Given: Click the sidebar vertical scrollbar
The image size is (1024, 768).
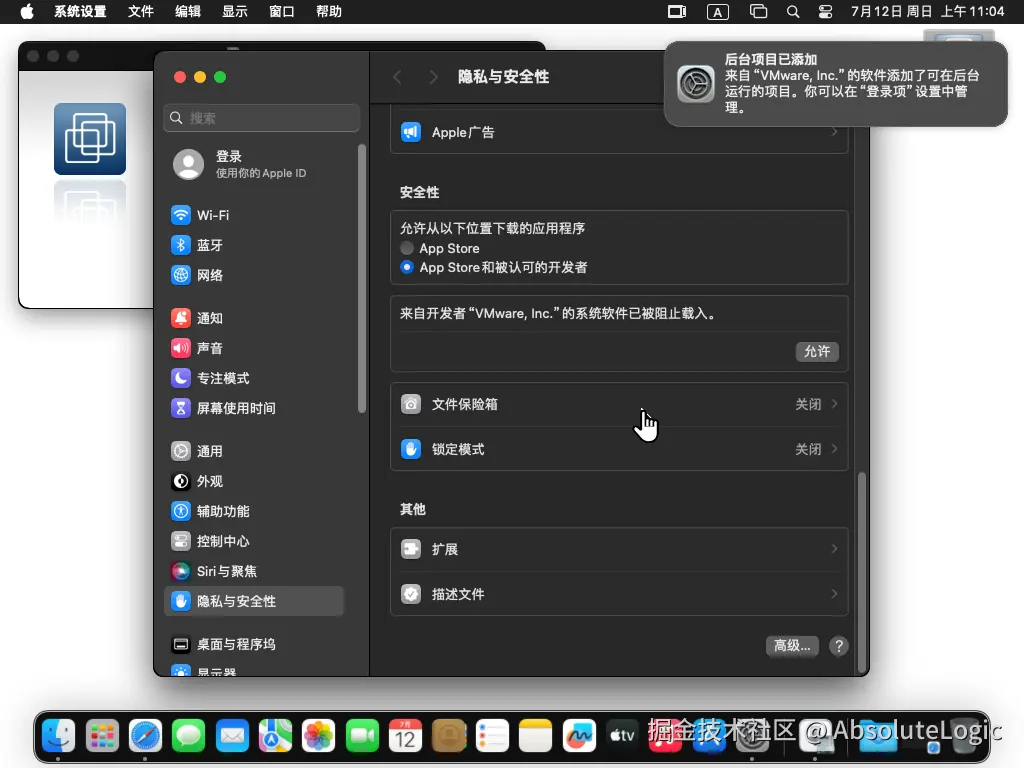Looking at the screenshot, I should [362, 279].
